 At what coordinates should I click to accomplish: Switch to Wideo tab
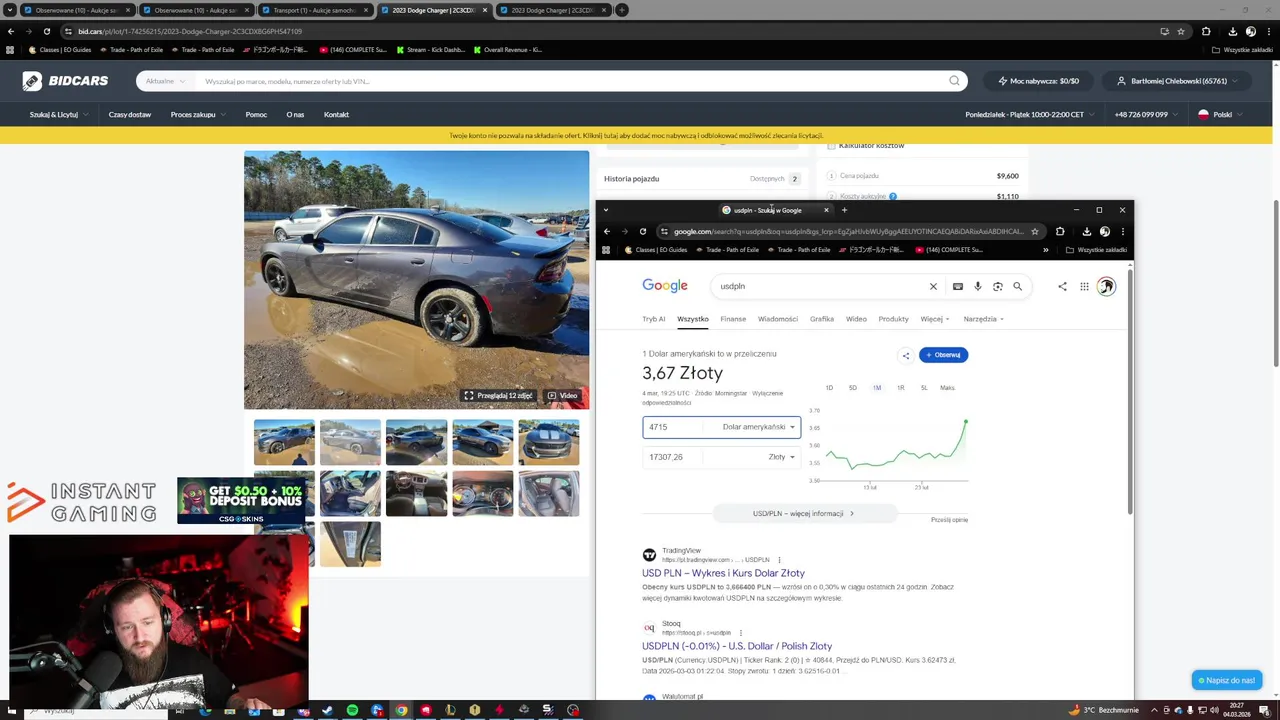coord(856,319)
